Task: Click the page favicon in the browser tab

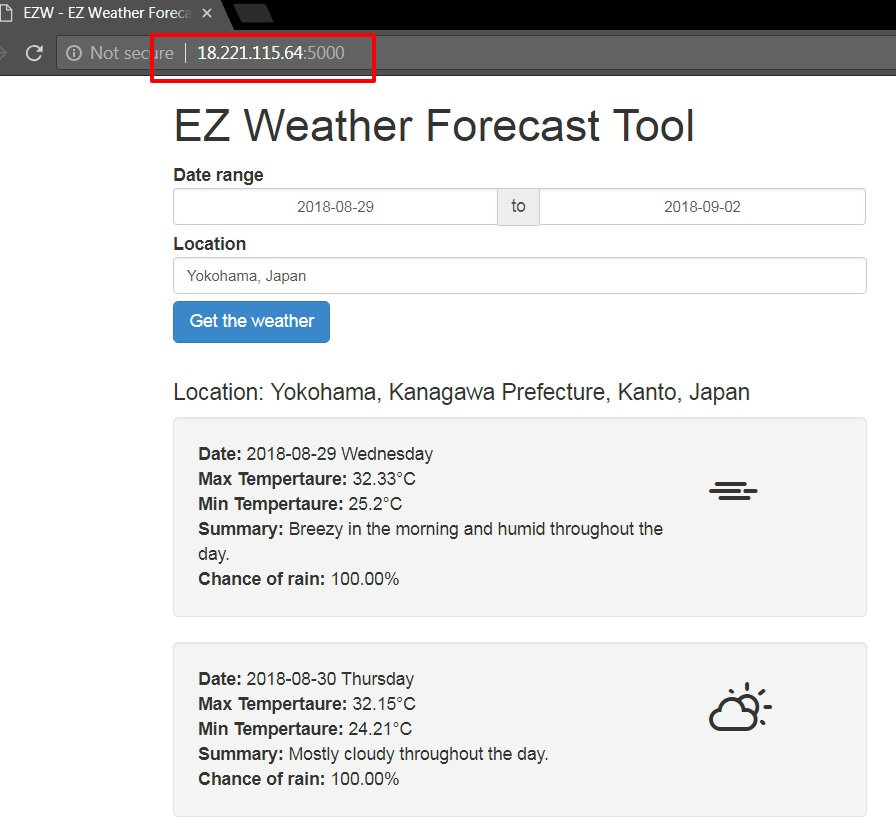Action: 6,14
